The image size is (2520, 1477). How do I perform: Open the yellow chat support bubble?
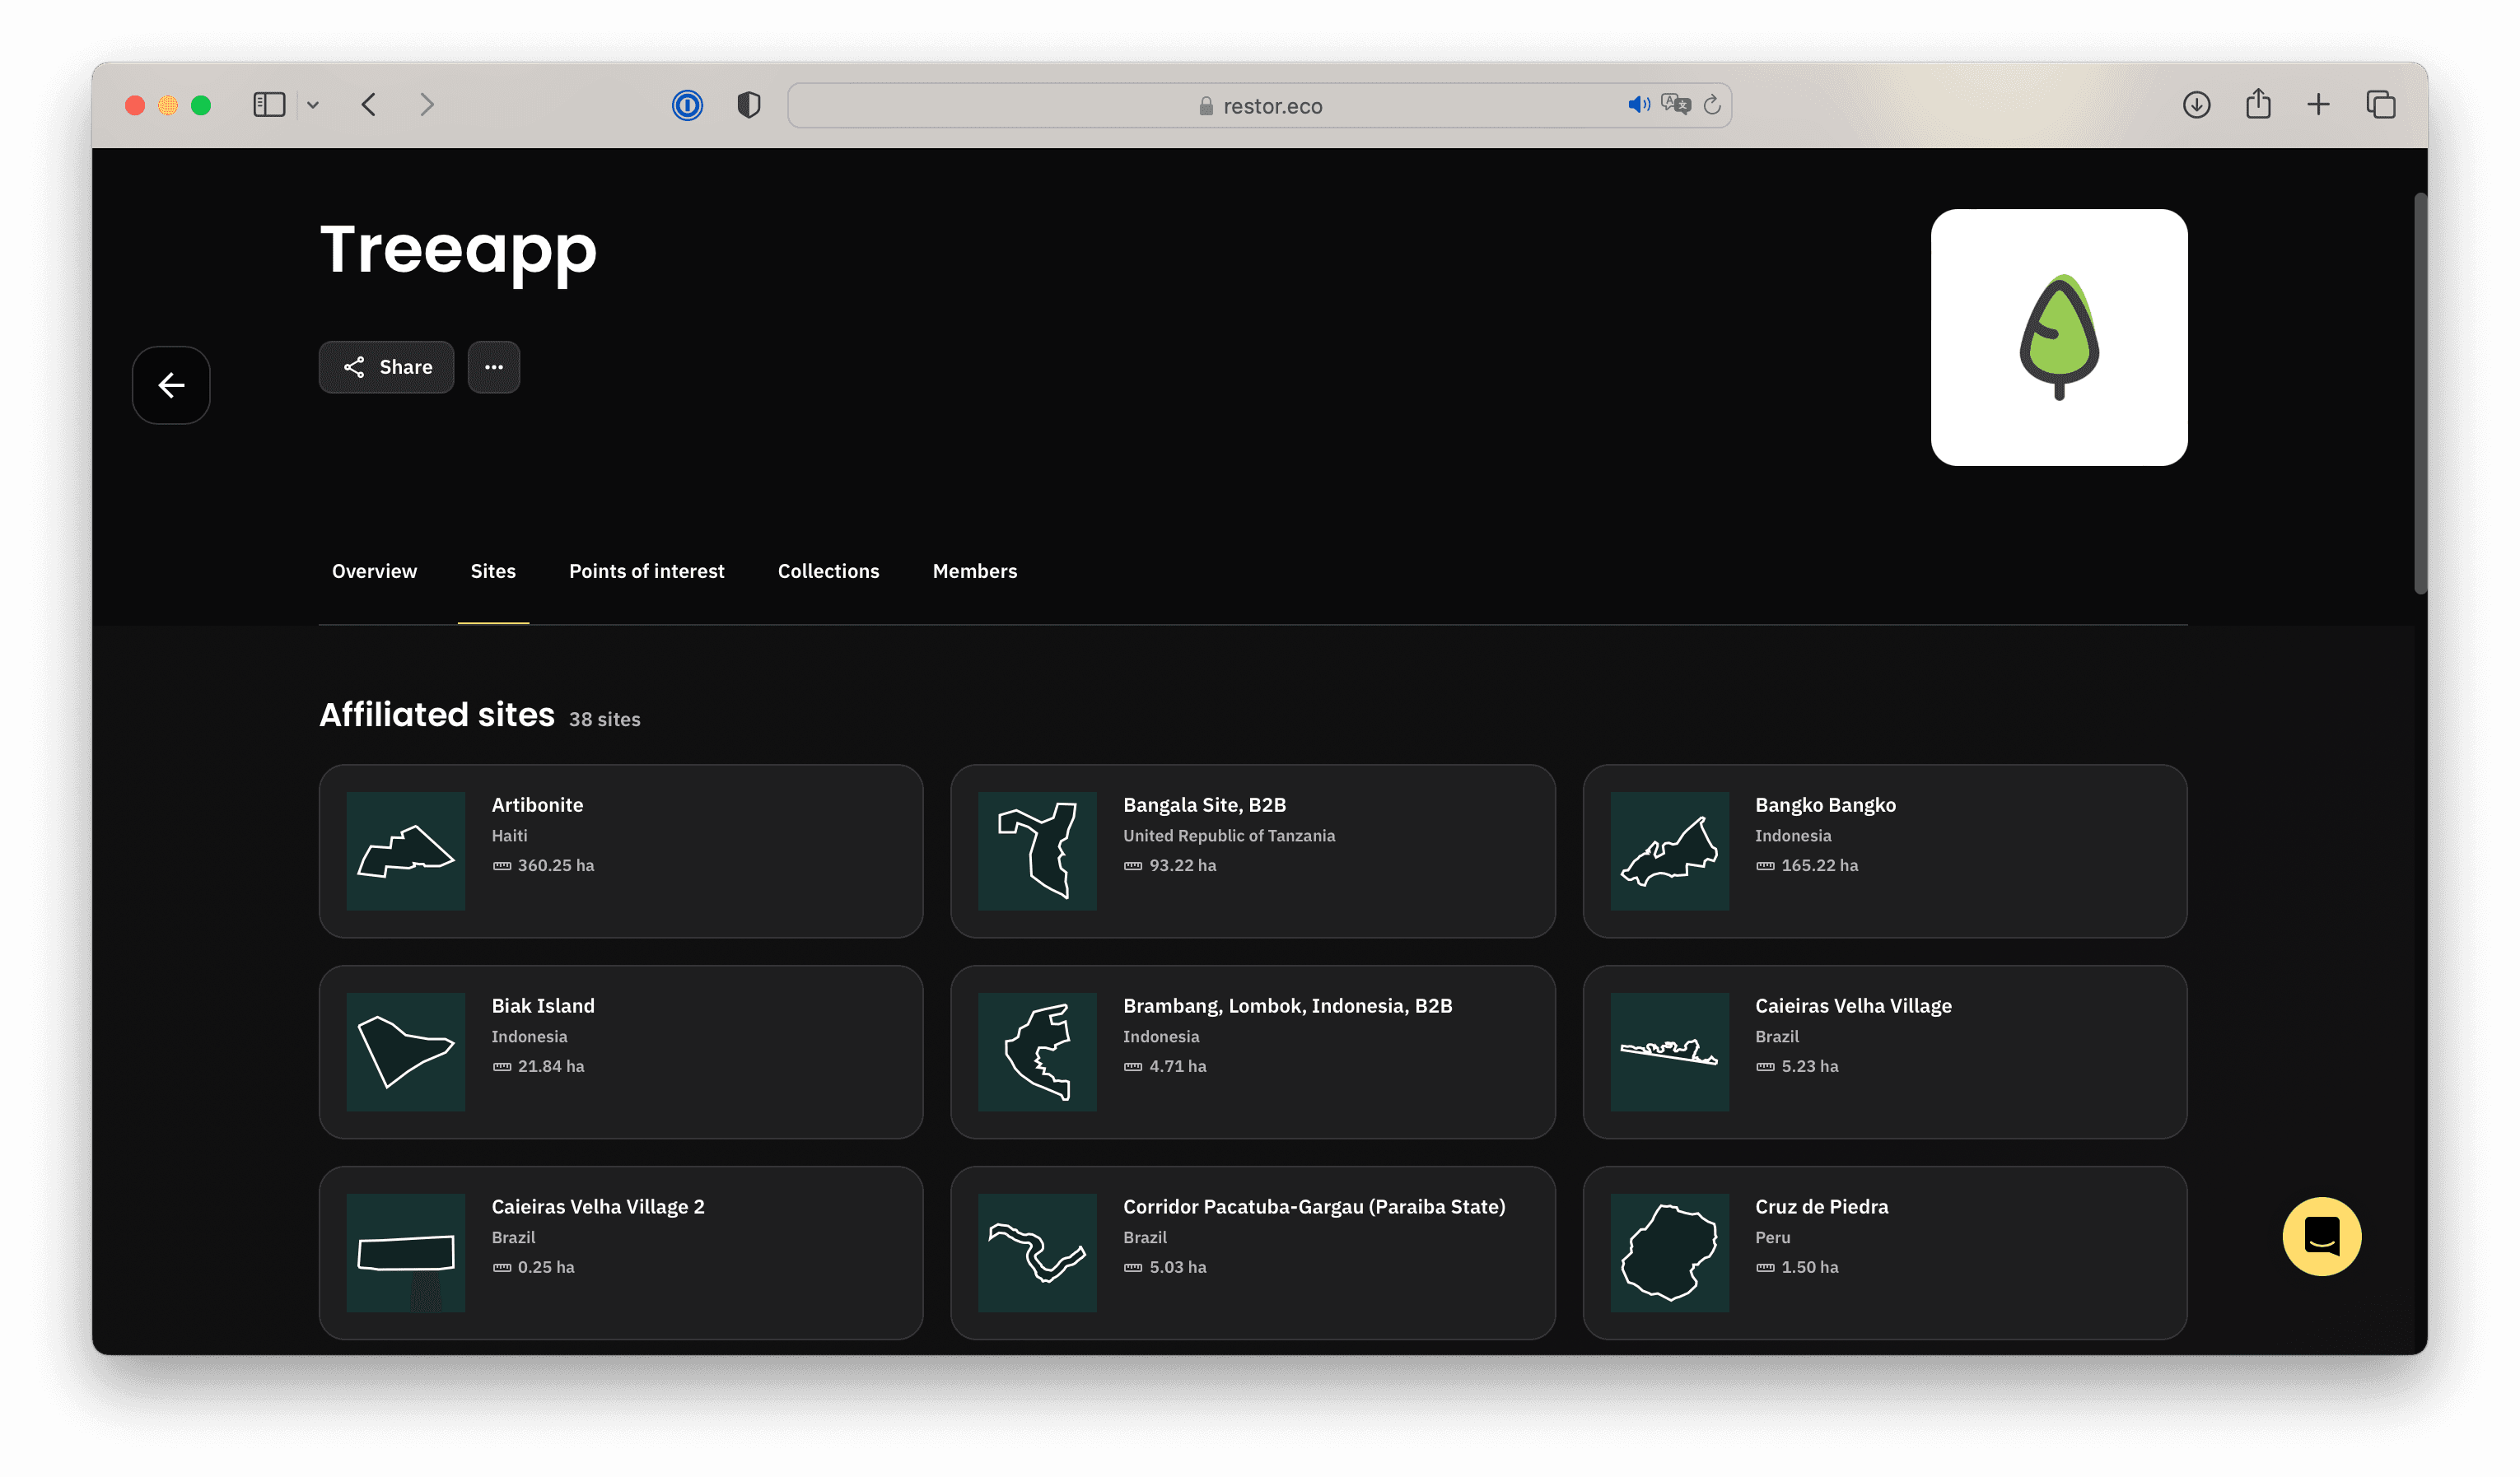pos(2321,1236)
